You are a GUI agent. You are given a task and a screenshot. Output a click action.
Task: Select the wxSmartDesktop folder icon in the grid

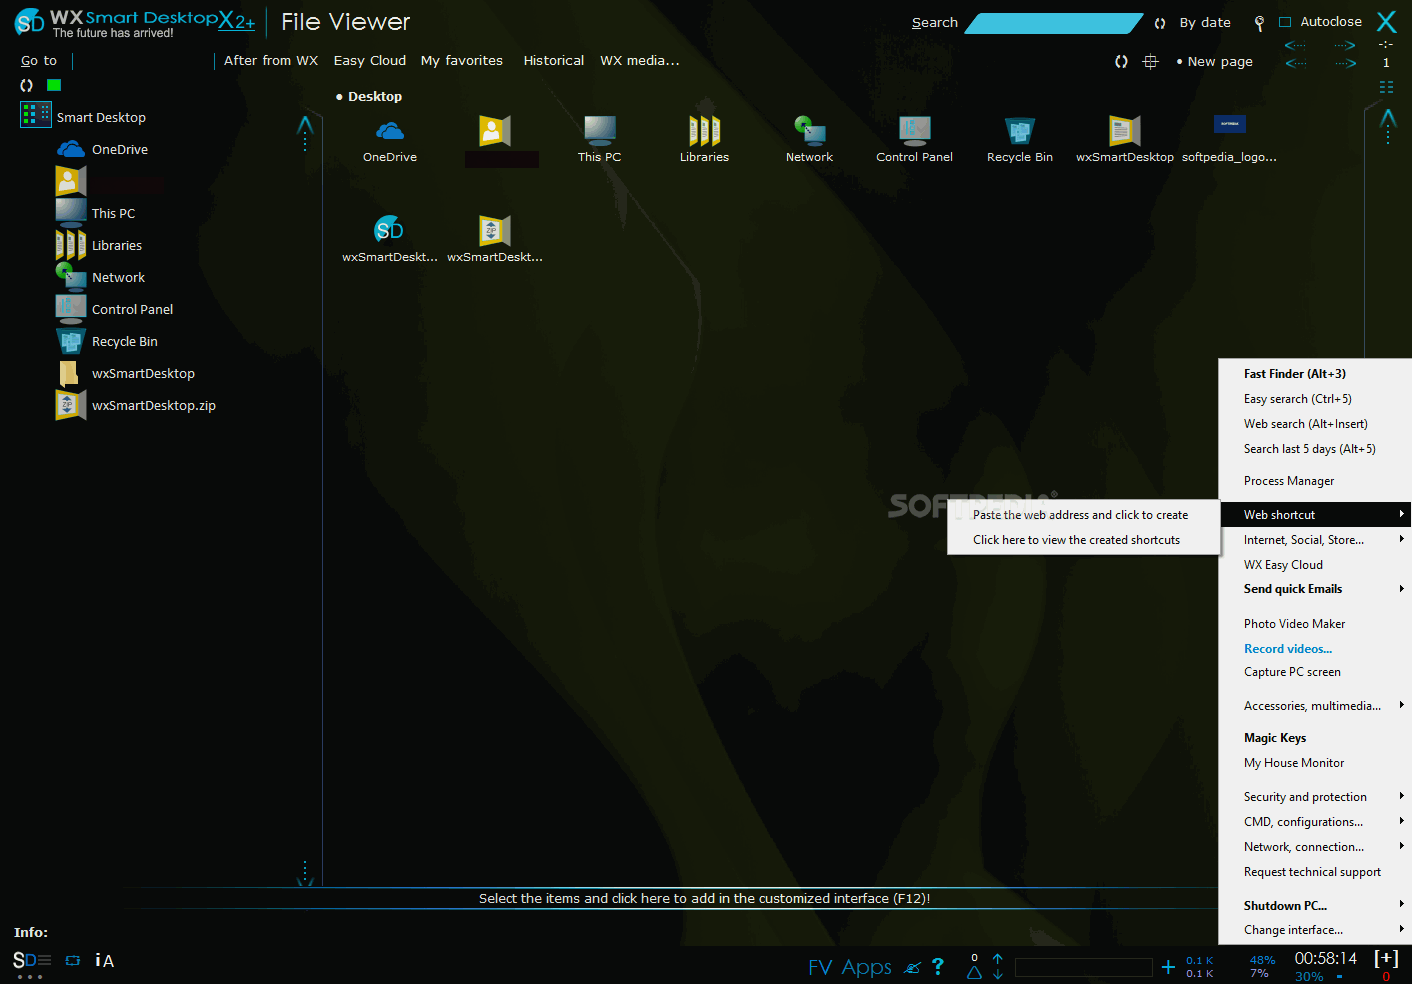(1124, 131)
